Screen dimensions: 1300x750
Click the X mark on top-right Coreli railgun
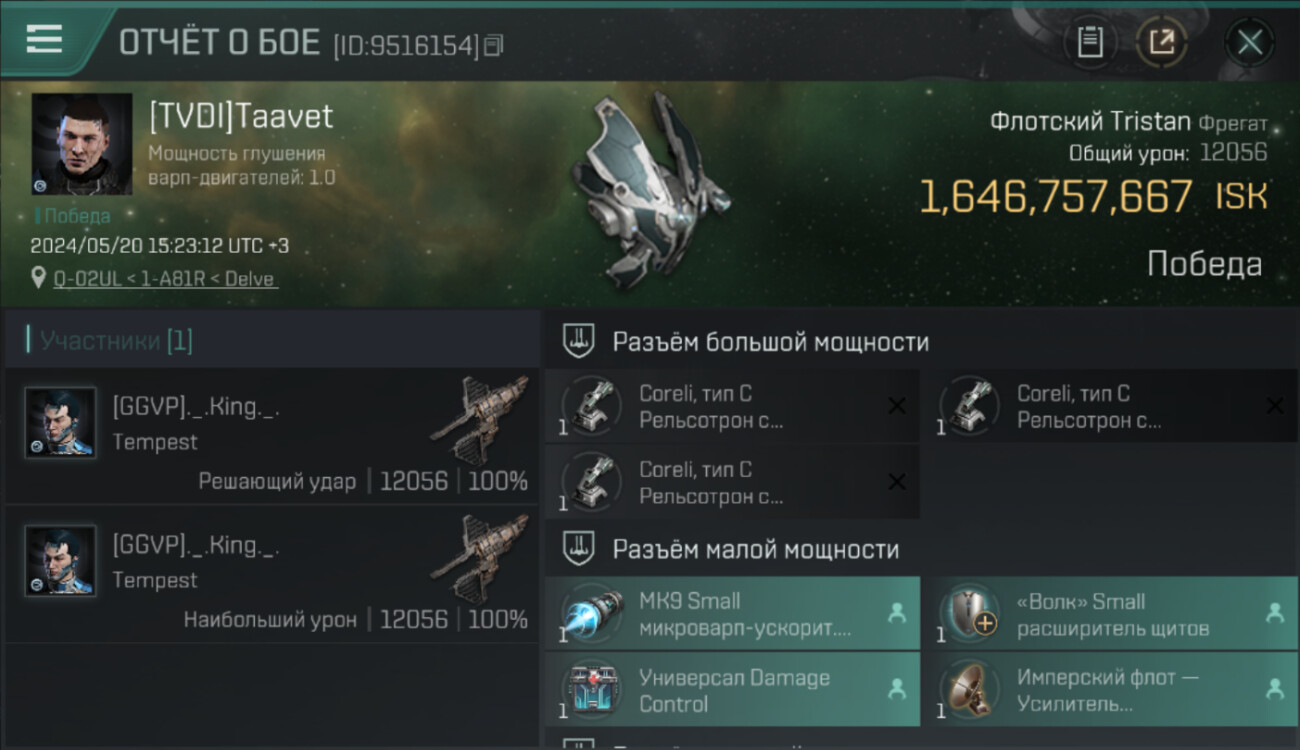point(1274,405)
